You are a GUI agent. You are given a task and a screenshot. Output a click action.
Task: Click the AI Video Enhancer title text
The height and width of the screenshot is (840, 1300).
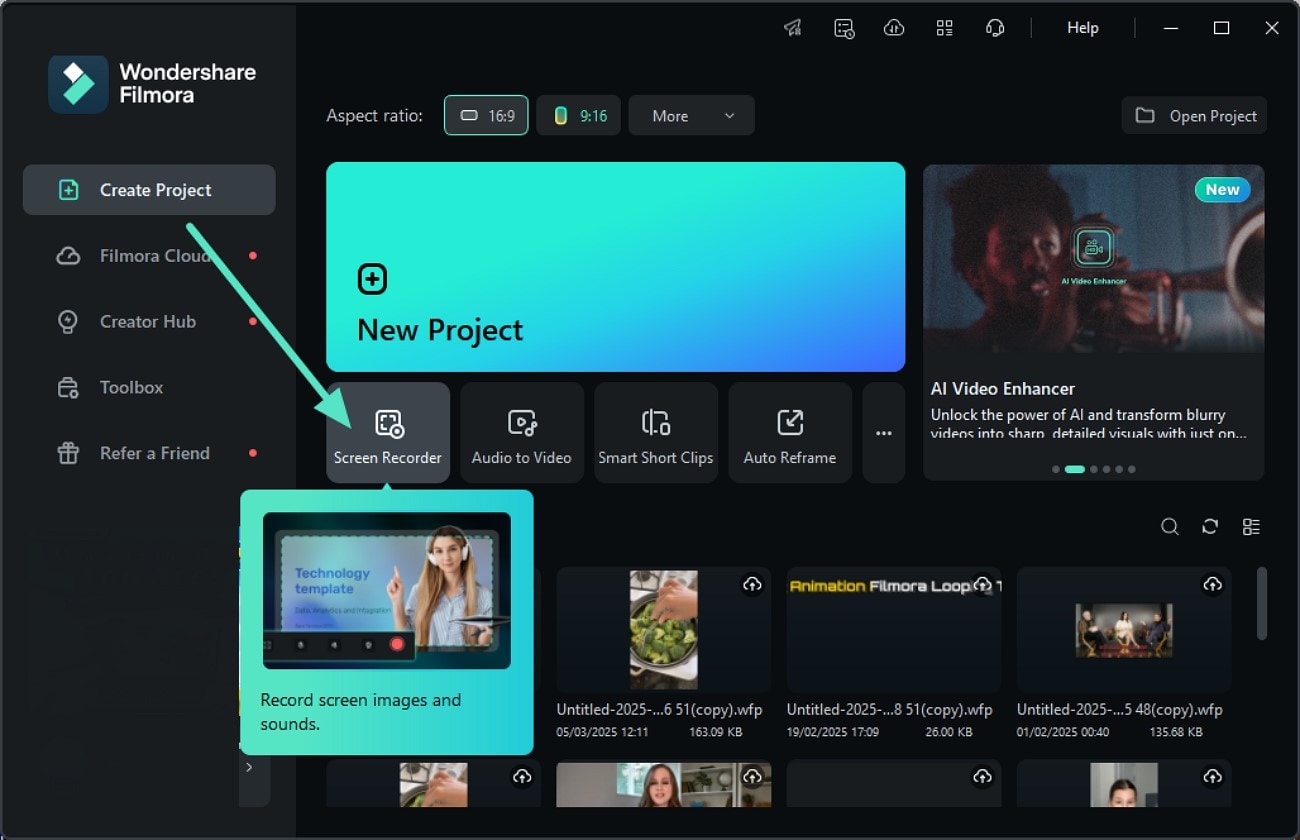tap(1003, 388)
